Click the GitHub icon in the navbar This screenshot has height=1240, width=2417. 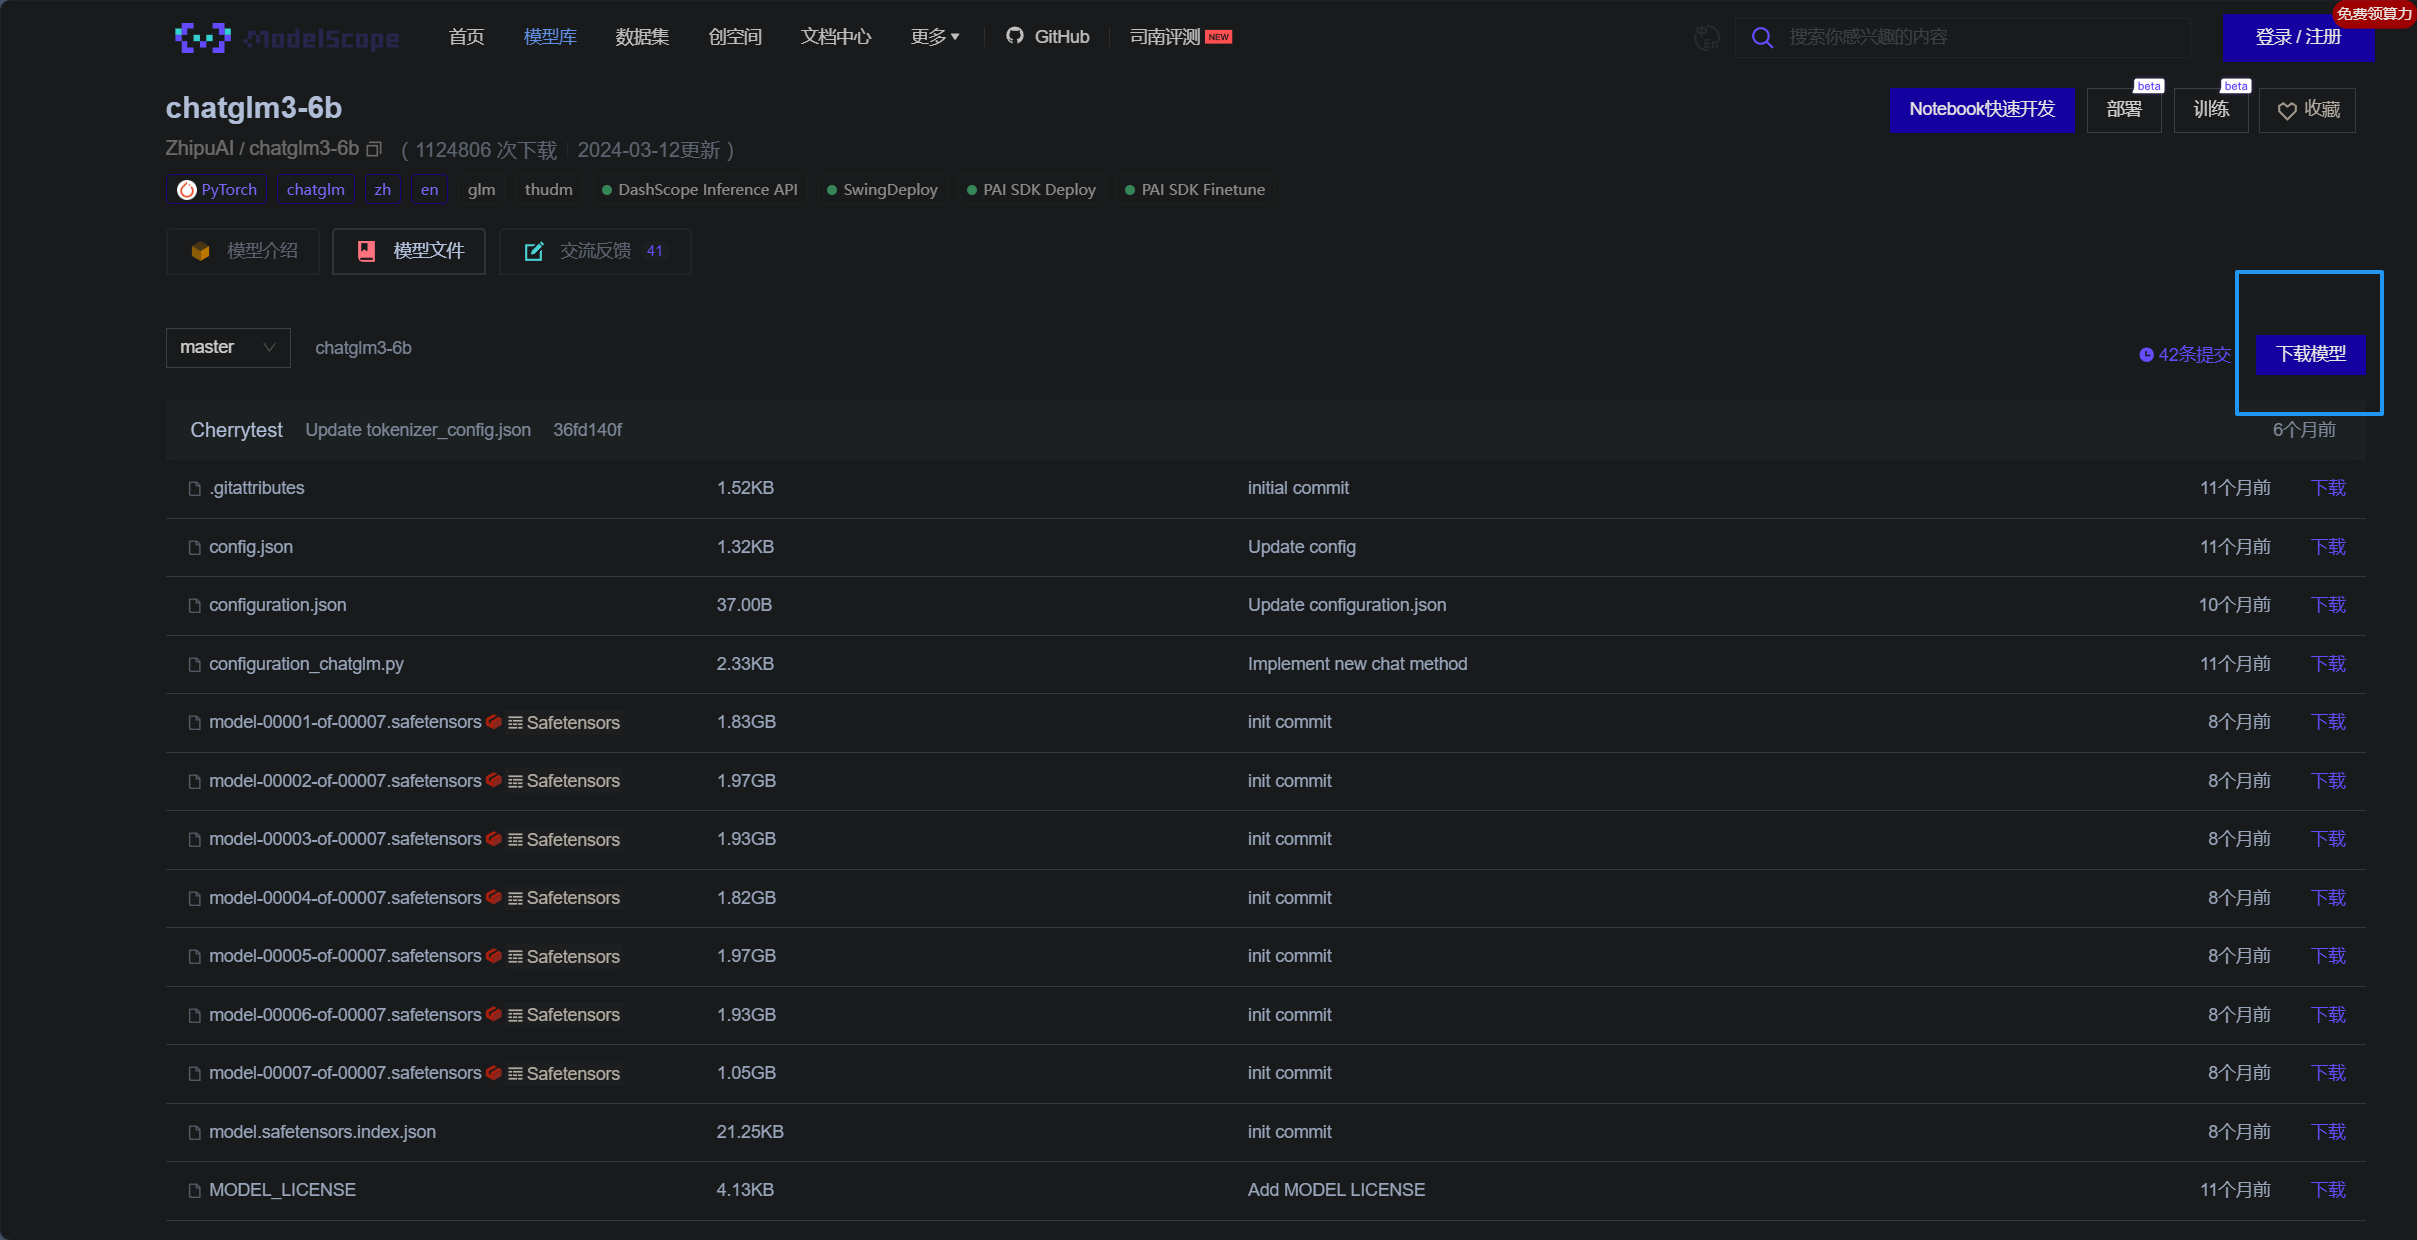tap(1014, 36)
